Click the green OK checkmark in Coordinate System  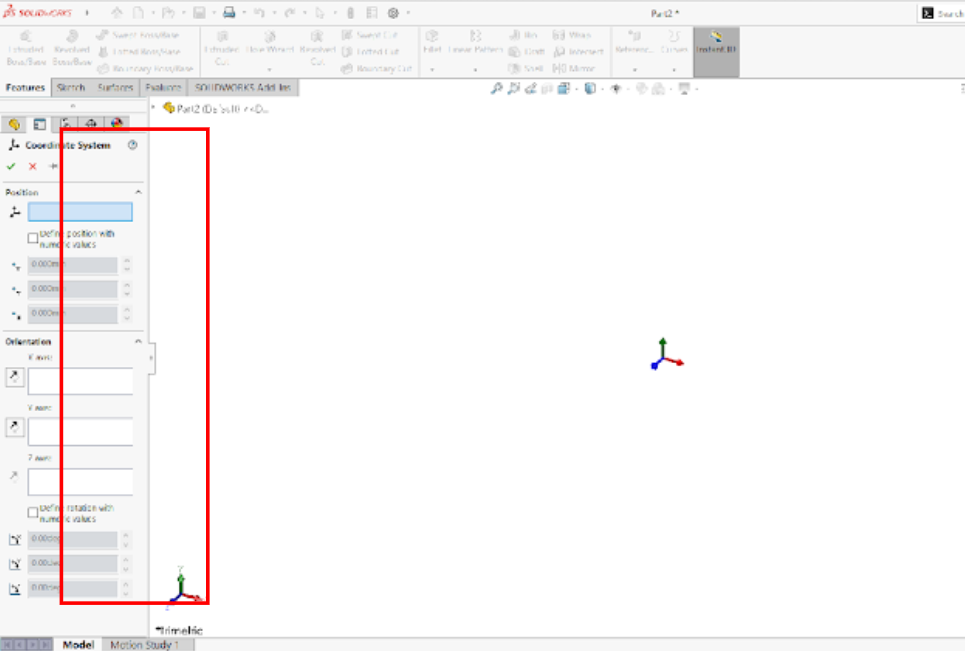(11, 166)
